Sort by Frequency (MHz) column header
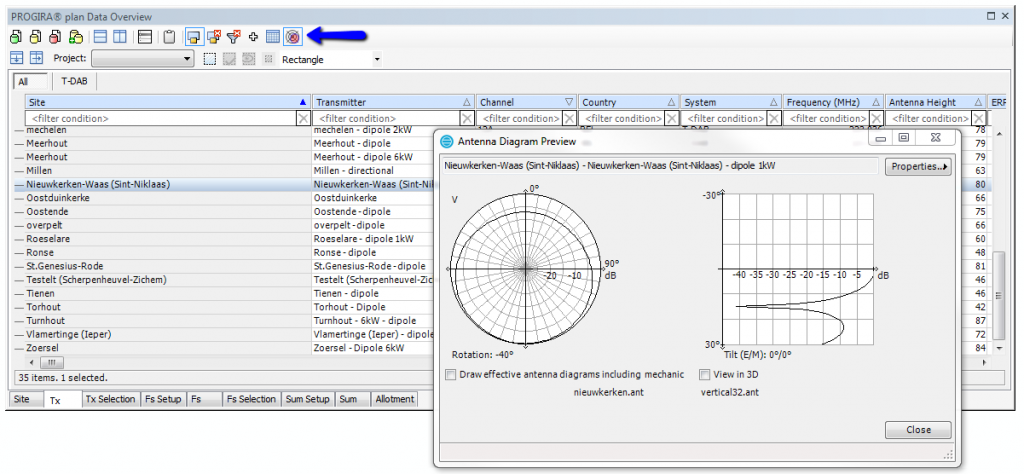 [x=833, y=103]
